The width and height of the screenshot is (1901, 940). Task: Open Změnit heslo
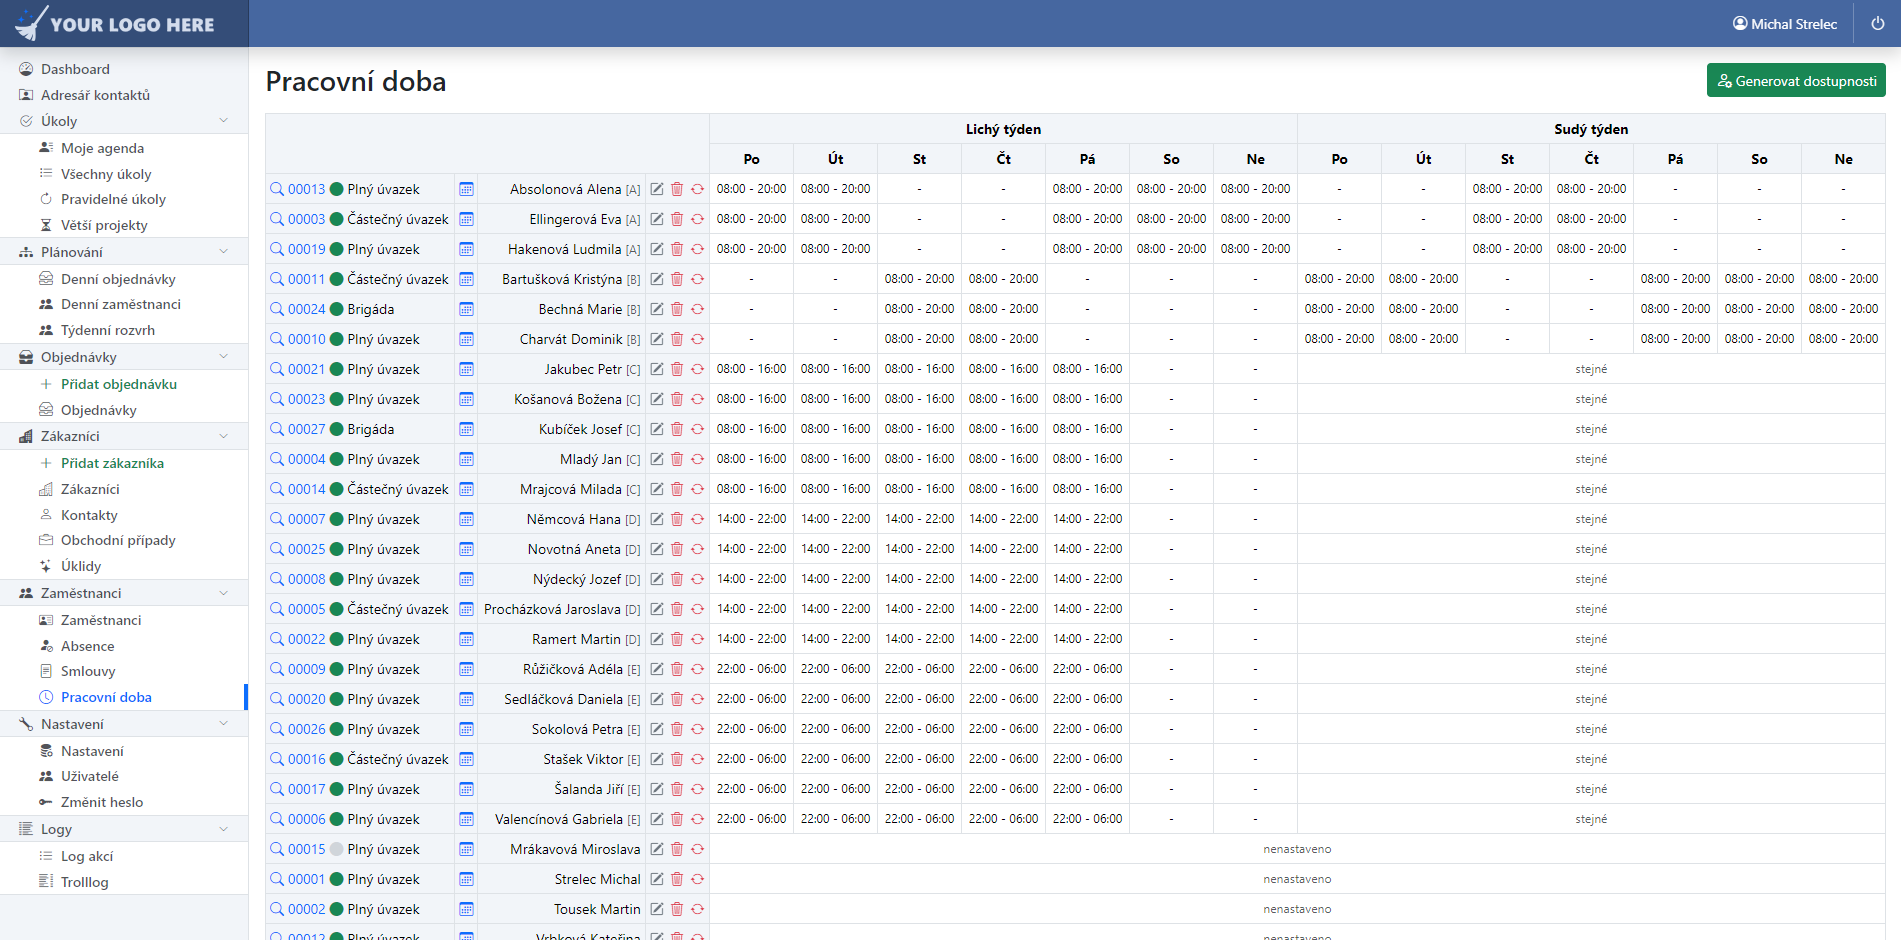tap(102, 802)
